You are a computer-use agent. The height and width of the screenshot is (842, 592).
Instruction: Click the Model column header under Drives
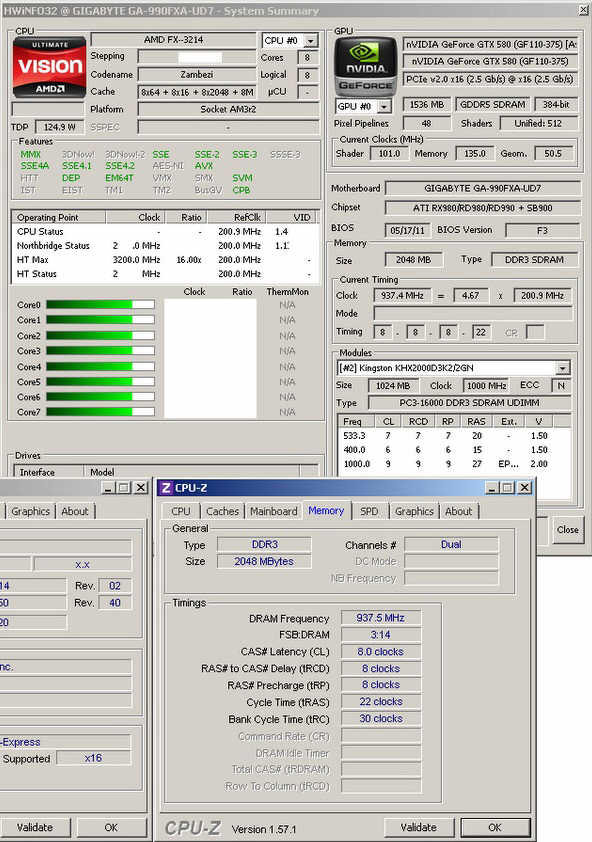[x=191, y=472]
